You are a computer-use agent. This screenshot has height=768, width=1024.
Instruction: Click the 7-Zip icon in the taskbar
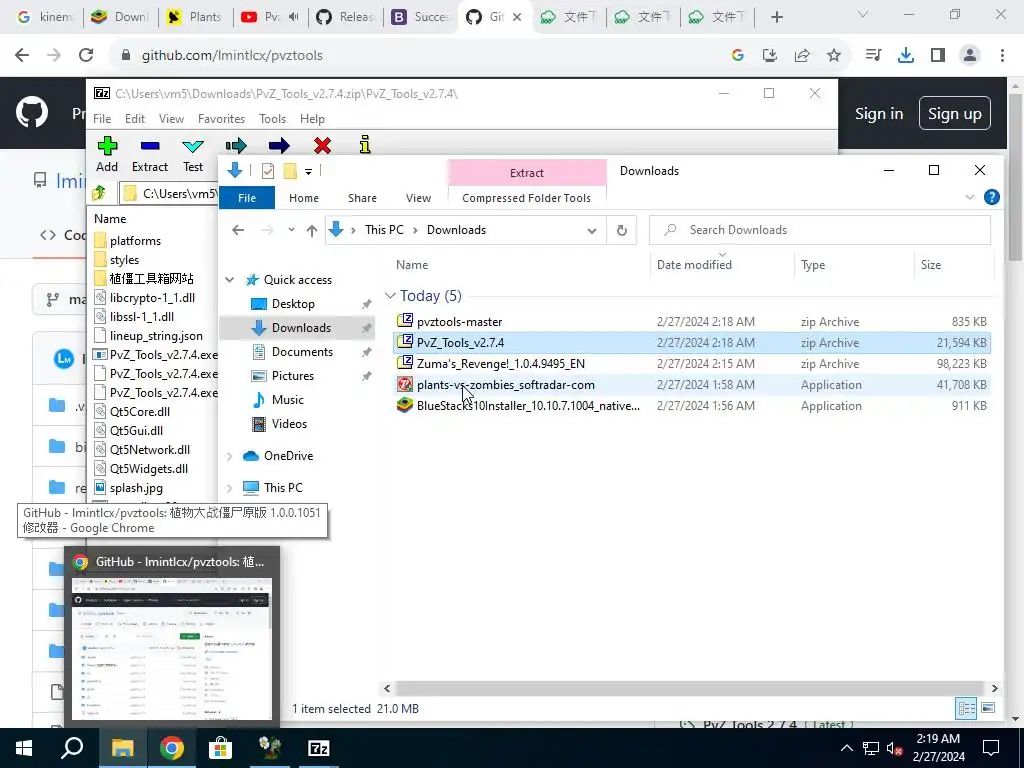pos(319,748)
